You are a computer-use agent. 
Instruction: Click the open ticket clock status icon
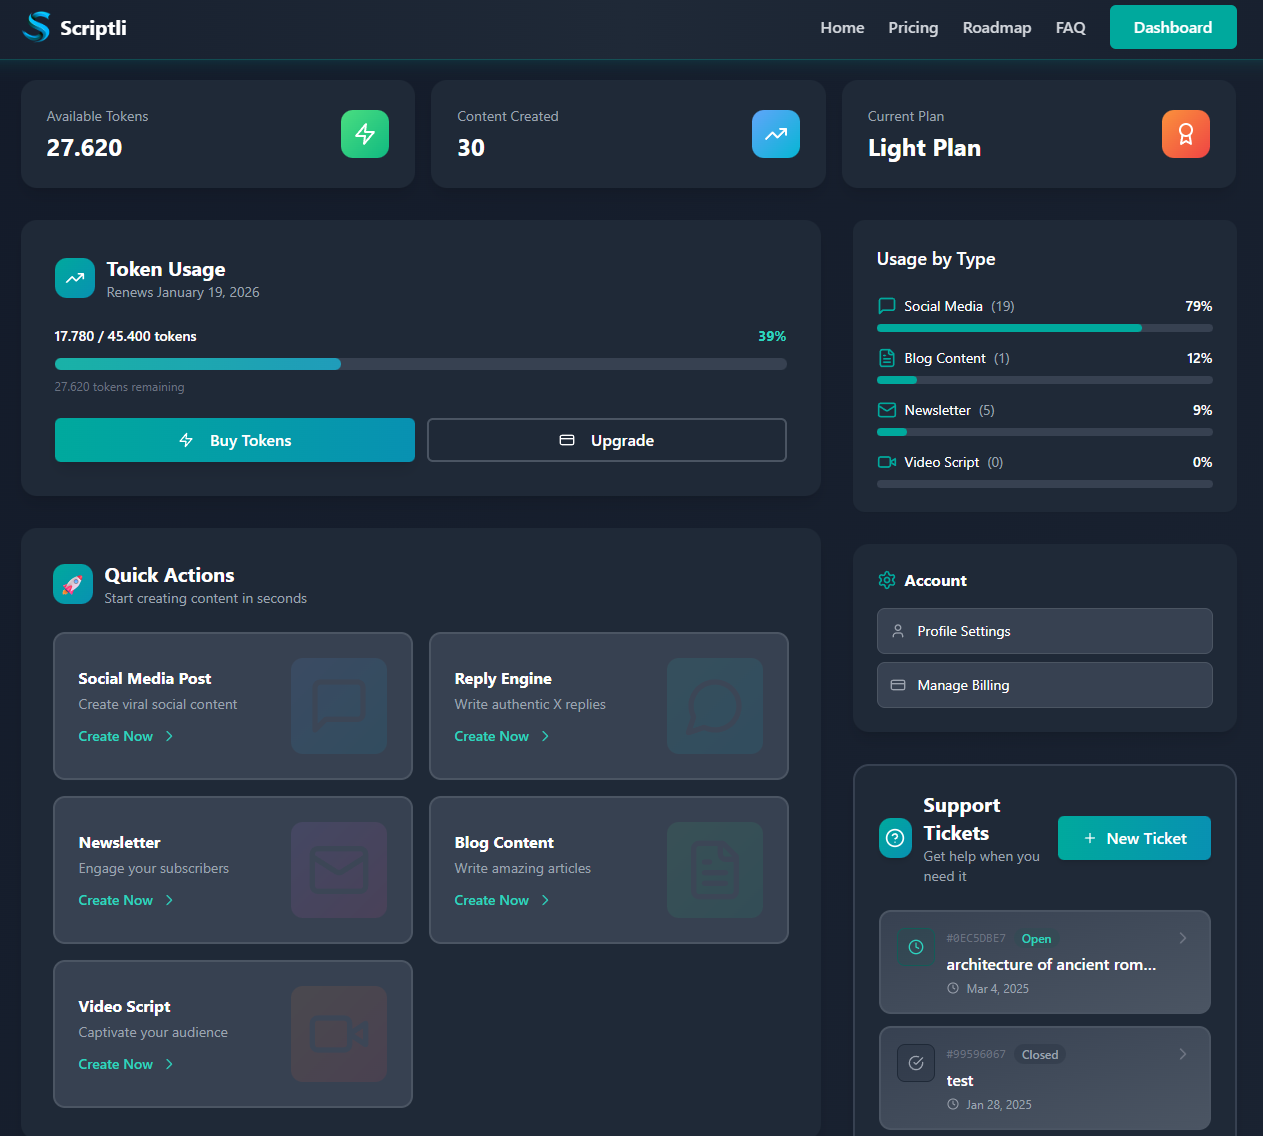click(916, 946)
